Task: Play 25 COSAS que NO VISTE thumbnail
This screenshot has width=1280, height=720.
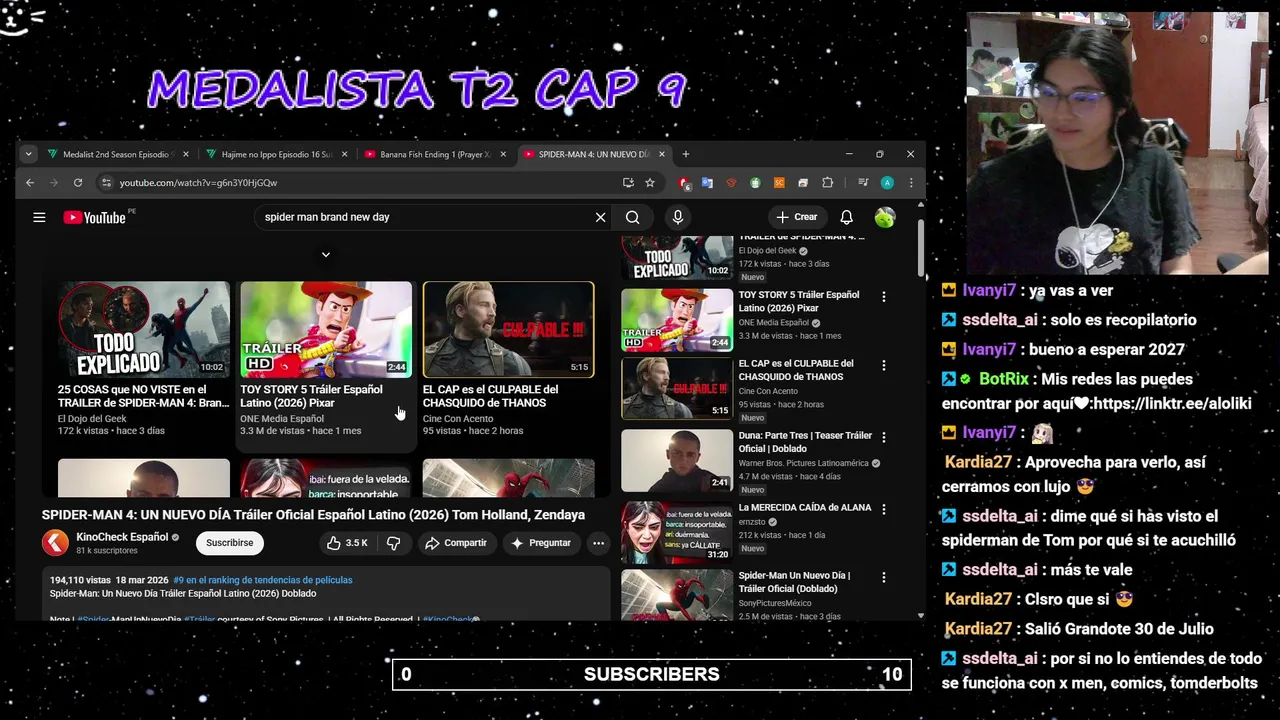Action: 143,329
